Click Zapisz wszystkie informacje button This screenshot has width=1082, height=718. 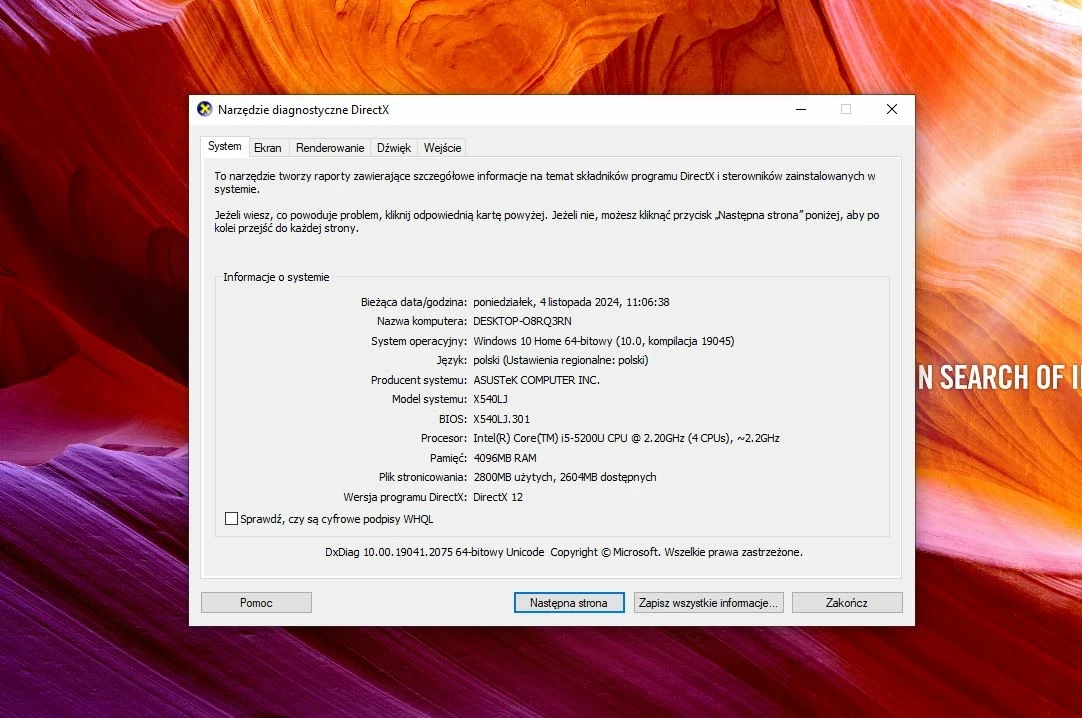(708, 603)
